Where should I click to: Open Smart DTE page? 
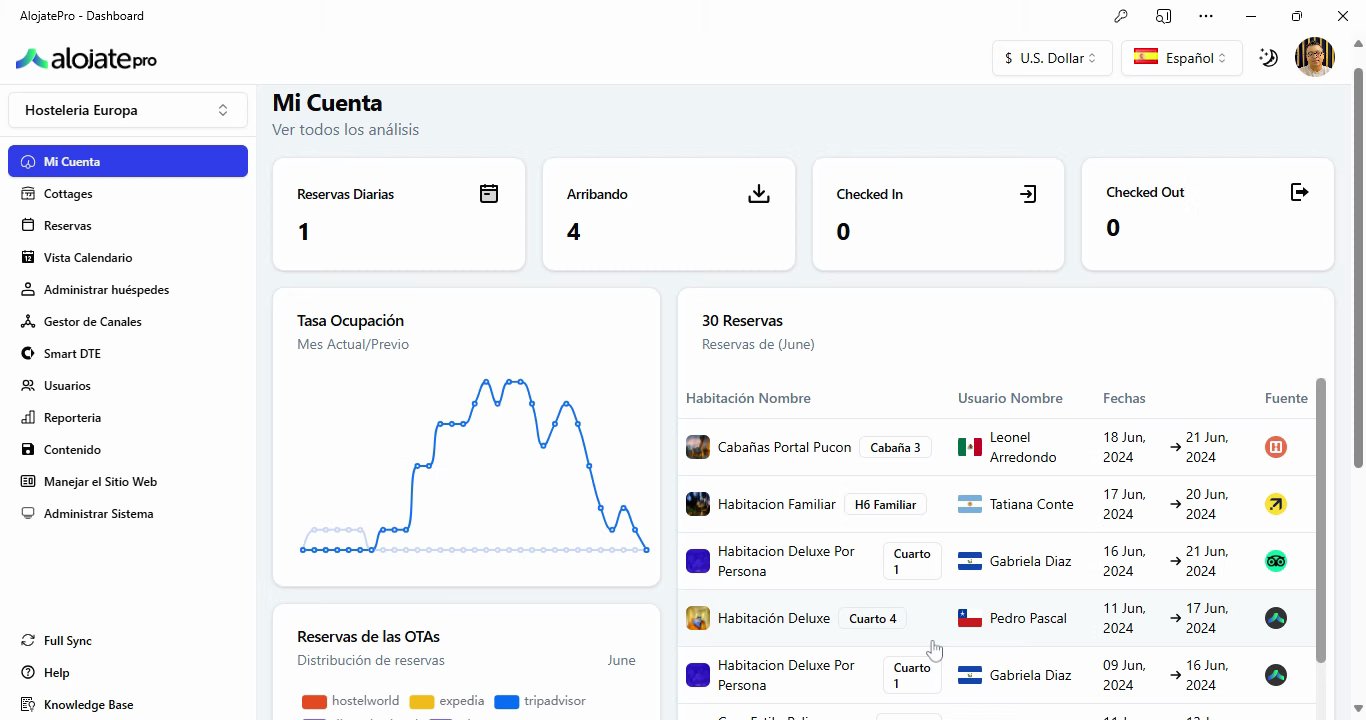point(128,354)
